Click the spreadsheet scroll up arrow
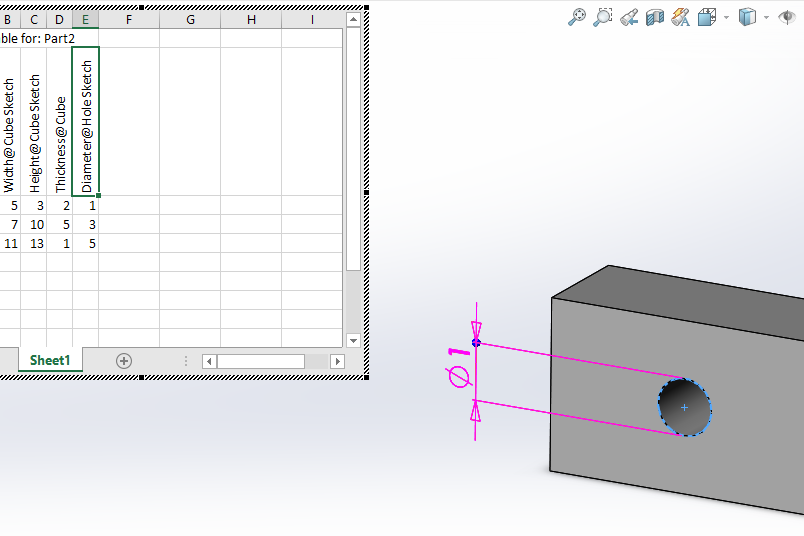 (353, 19)
